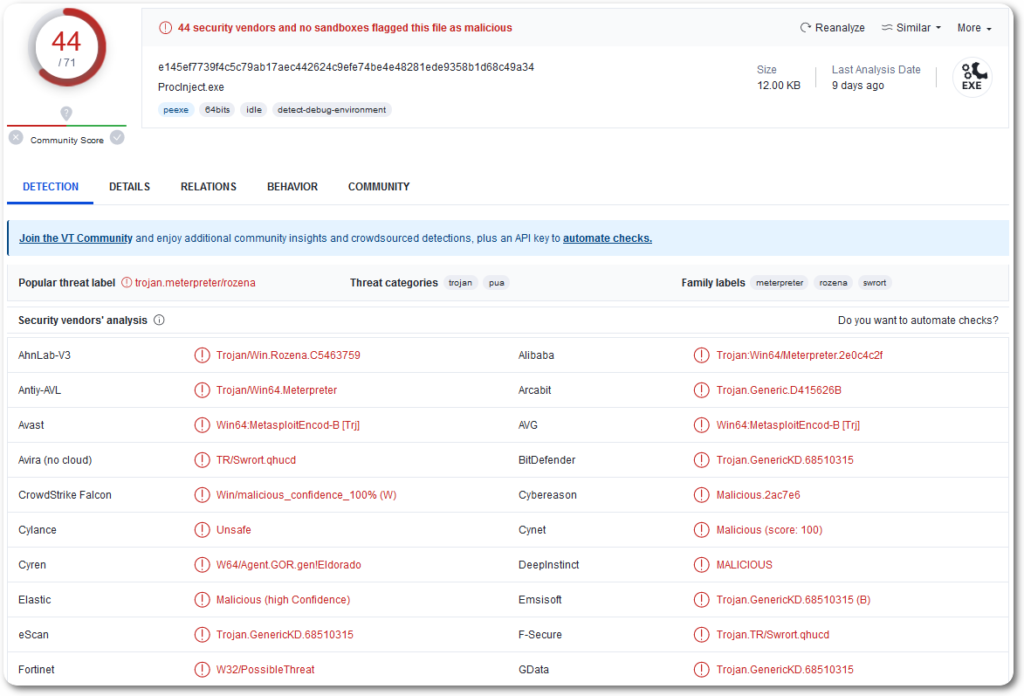Go to the Details tab
1024x696 pixels.
click(x=129, y=187)
